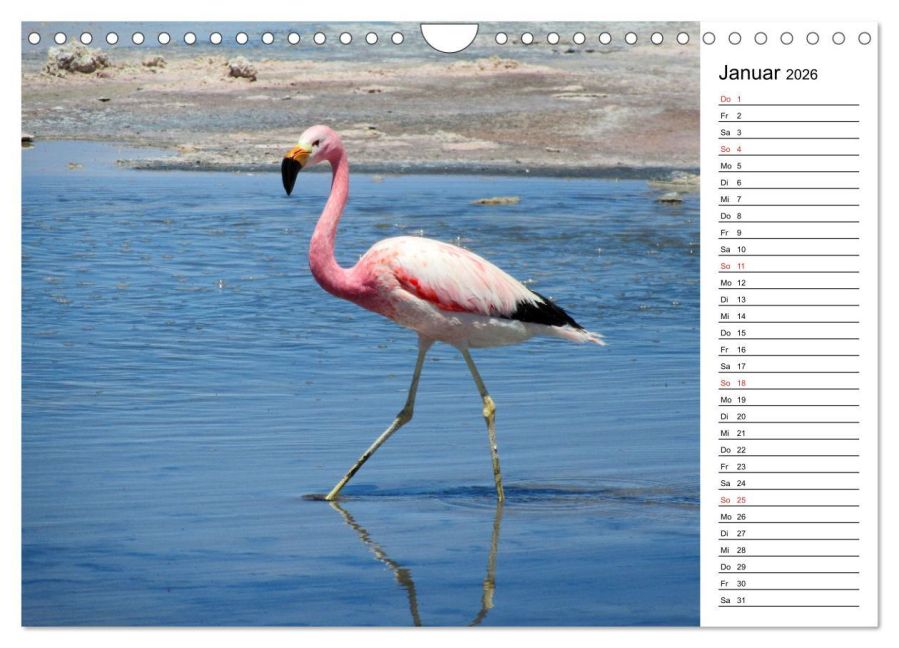Screen dimensions: 899x648
Task: Click the Januar 2026 month heading
Action: (768, 73)
